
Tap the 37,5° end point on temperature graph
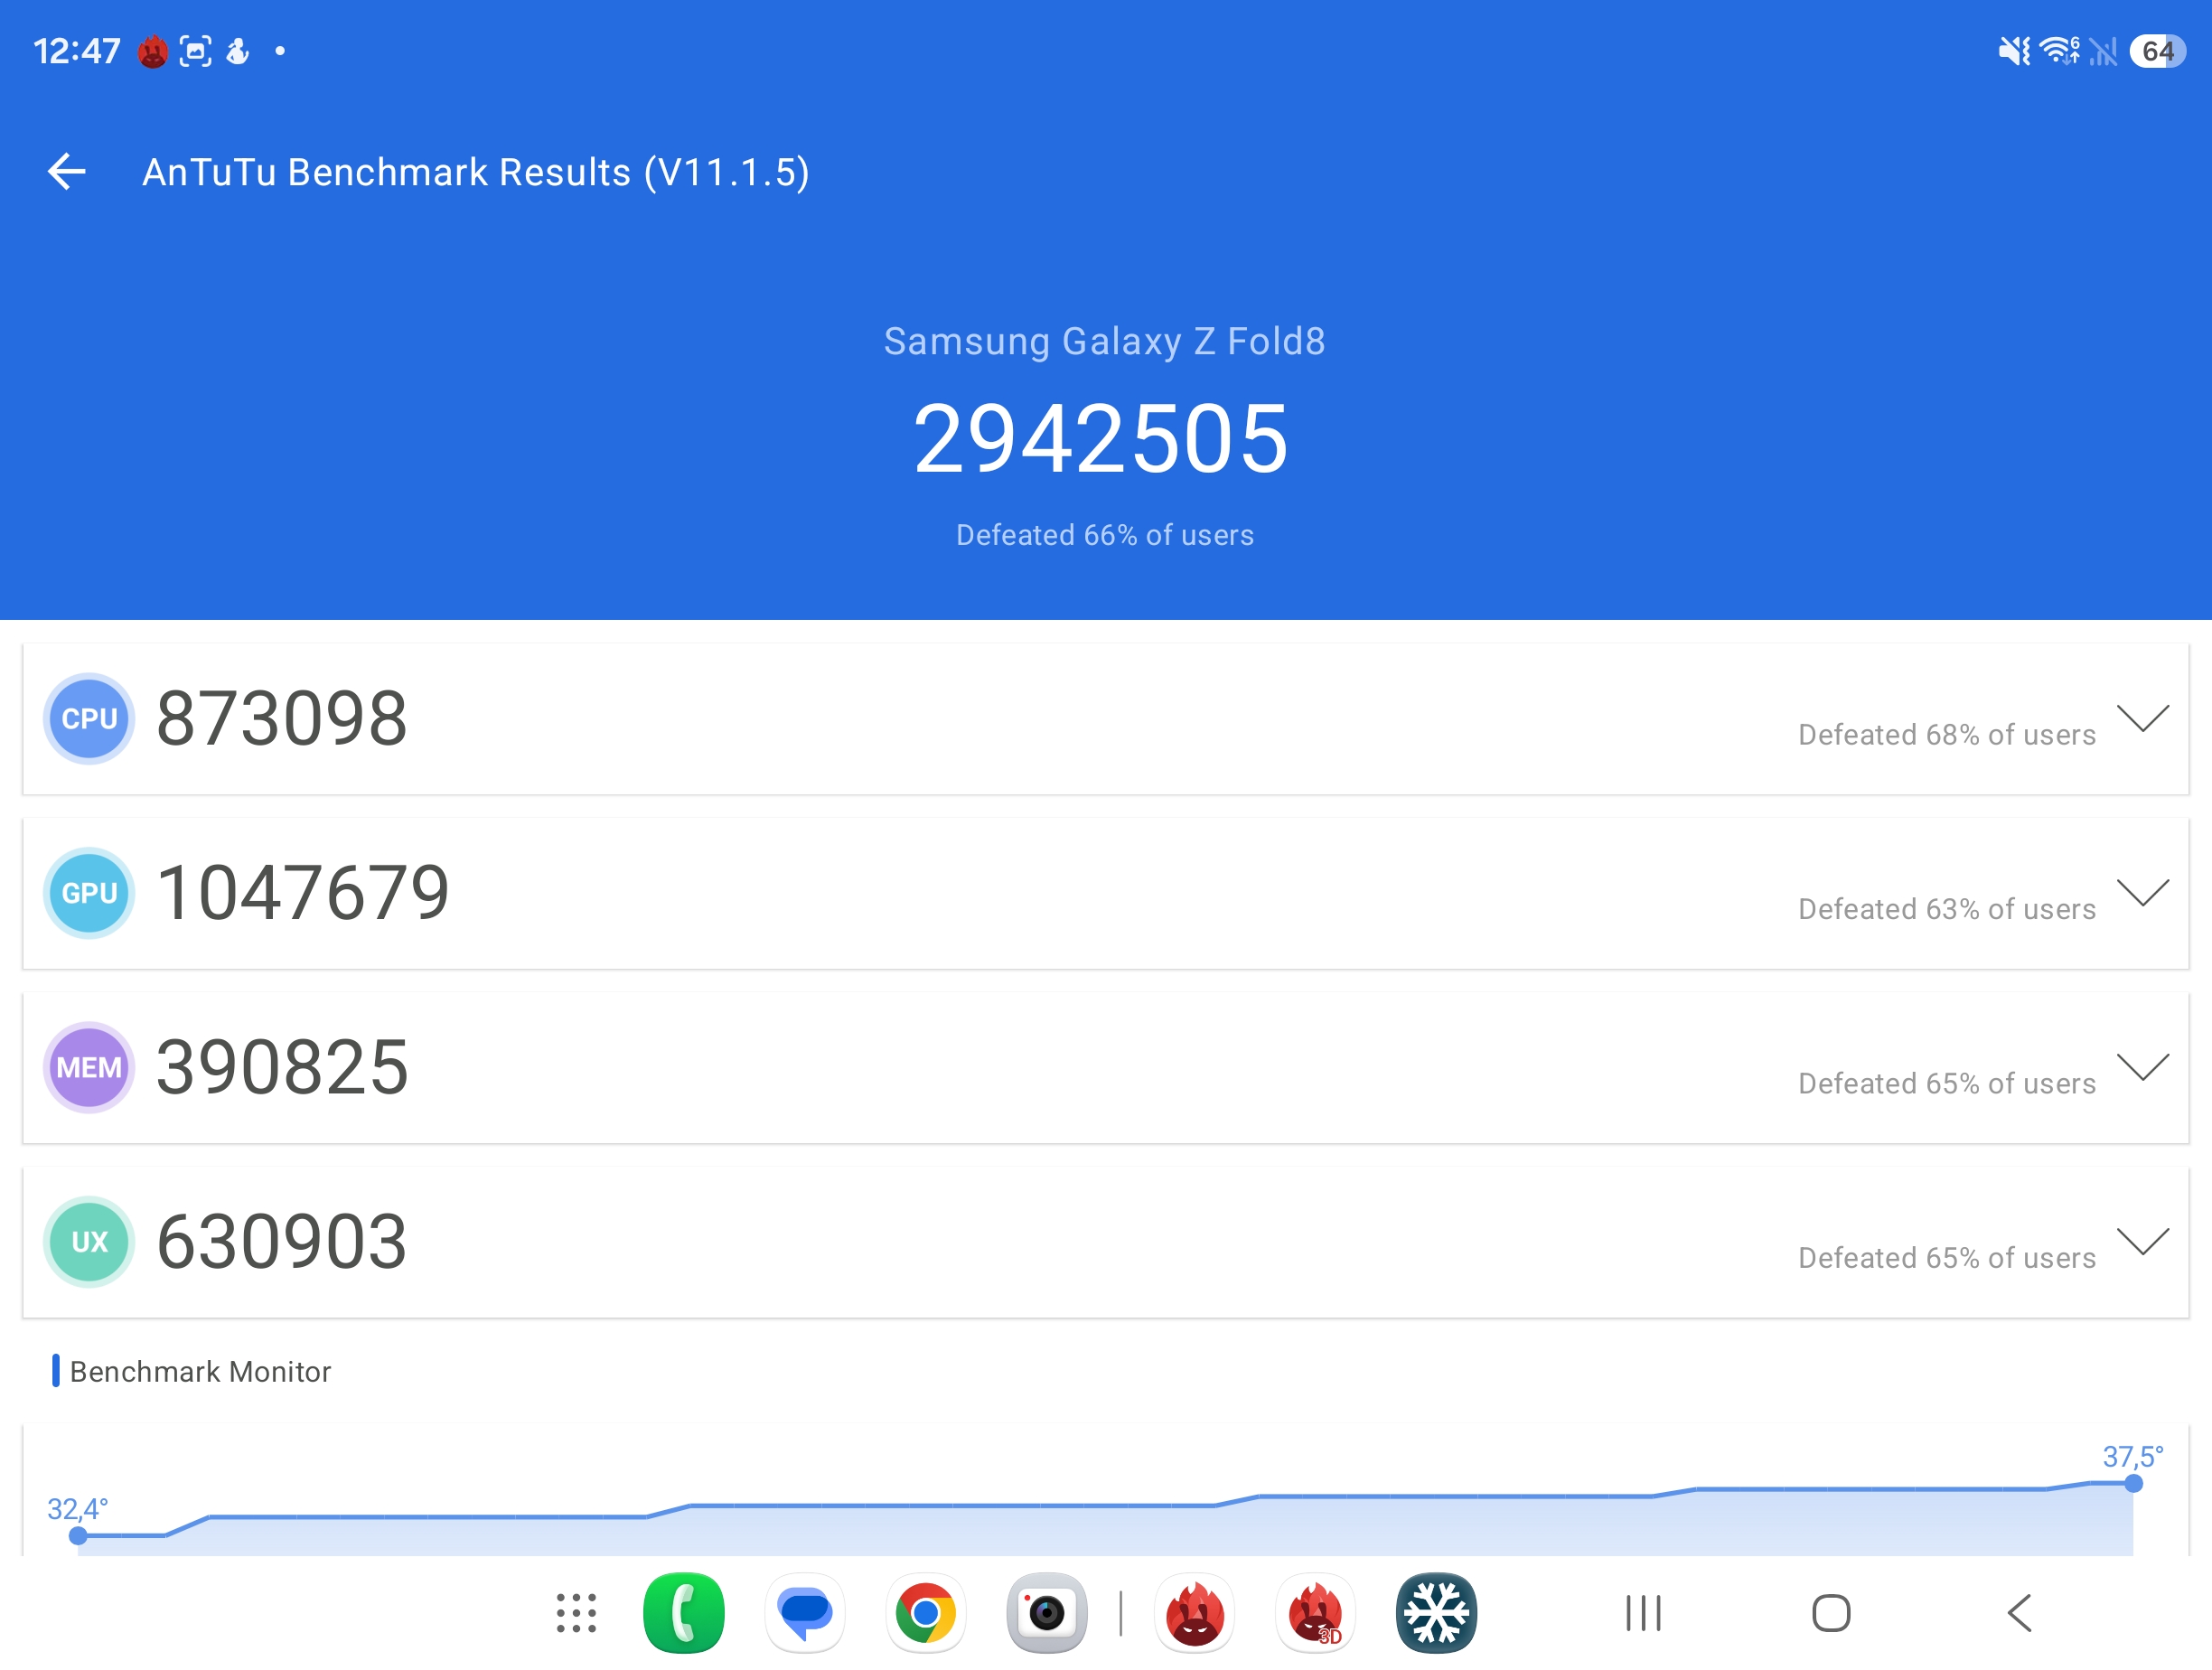2133,1483
